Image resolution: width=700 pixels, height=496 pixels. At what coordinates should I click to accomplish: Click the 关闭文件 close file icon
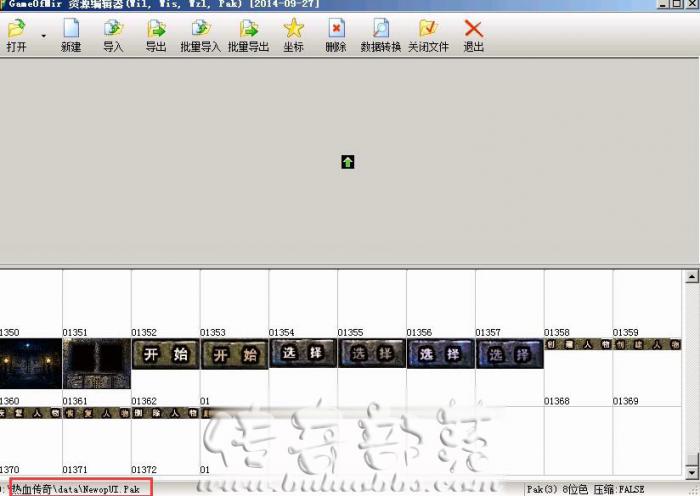click(428, 30)
